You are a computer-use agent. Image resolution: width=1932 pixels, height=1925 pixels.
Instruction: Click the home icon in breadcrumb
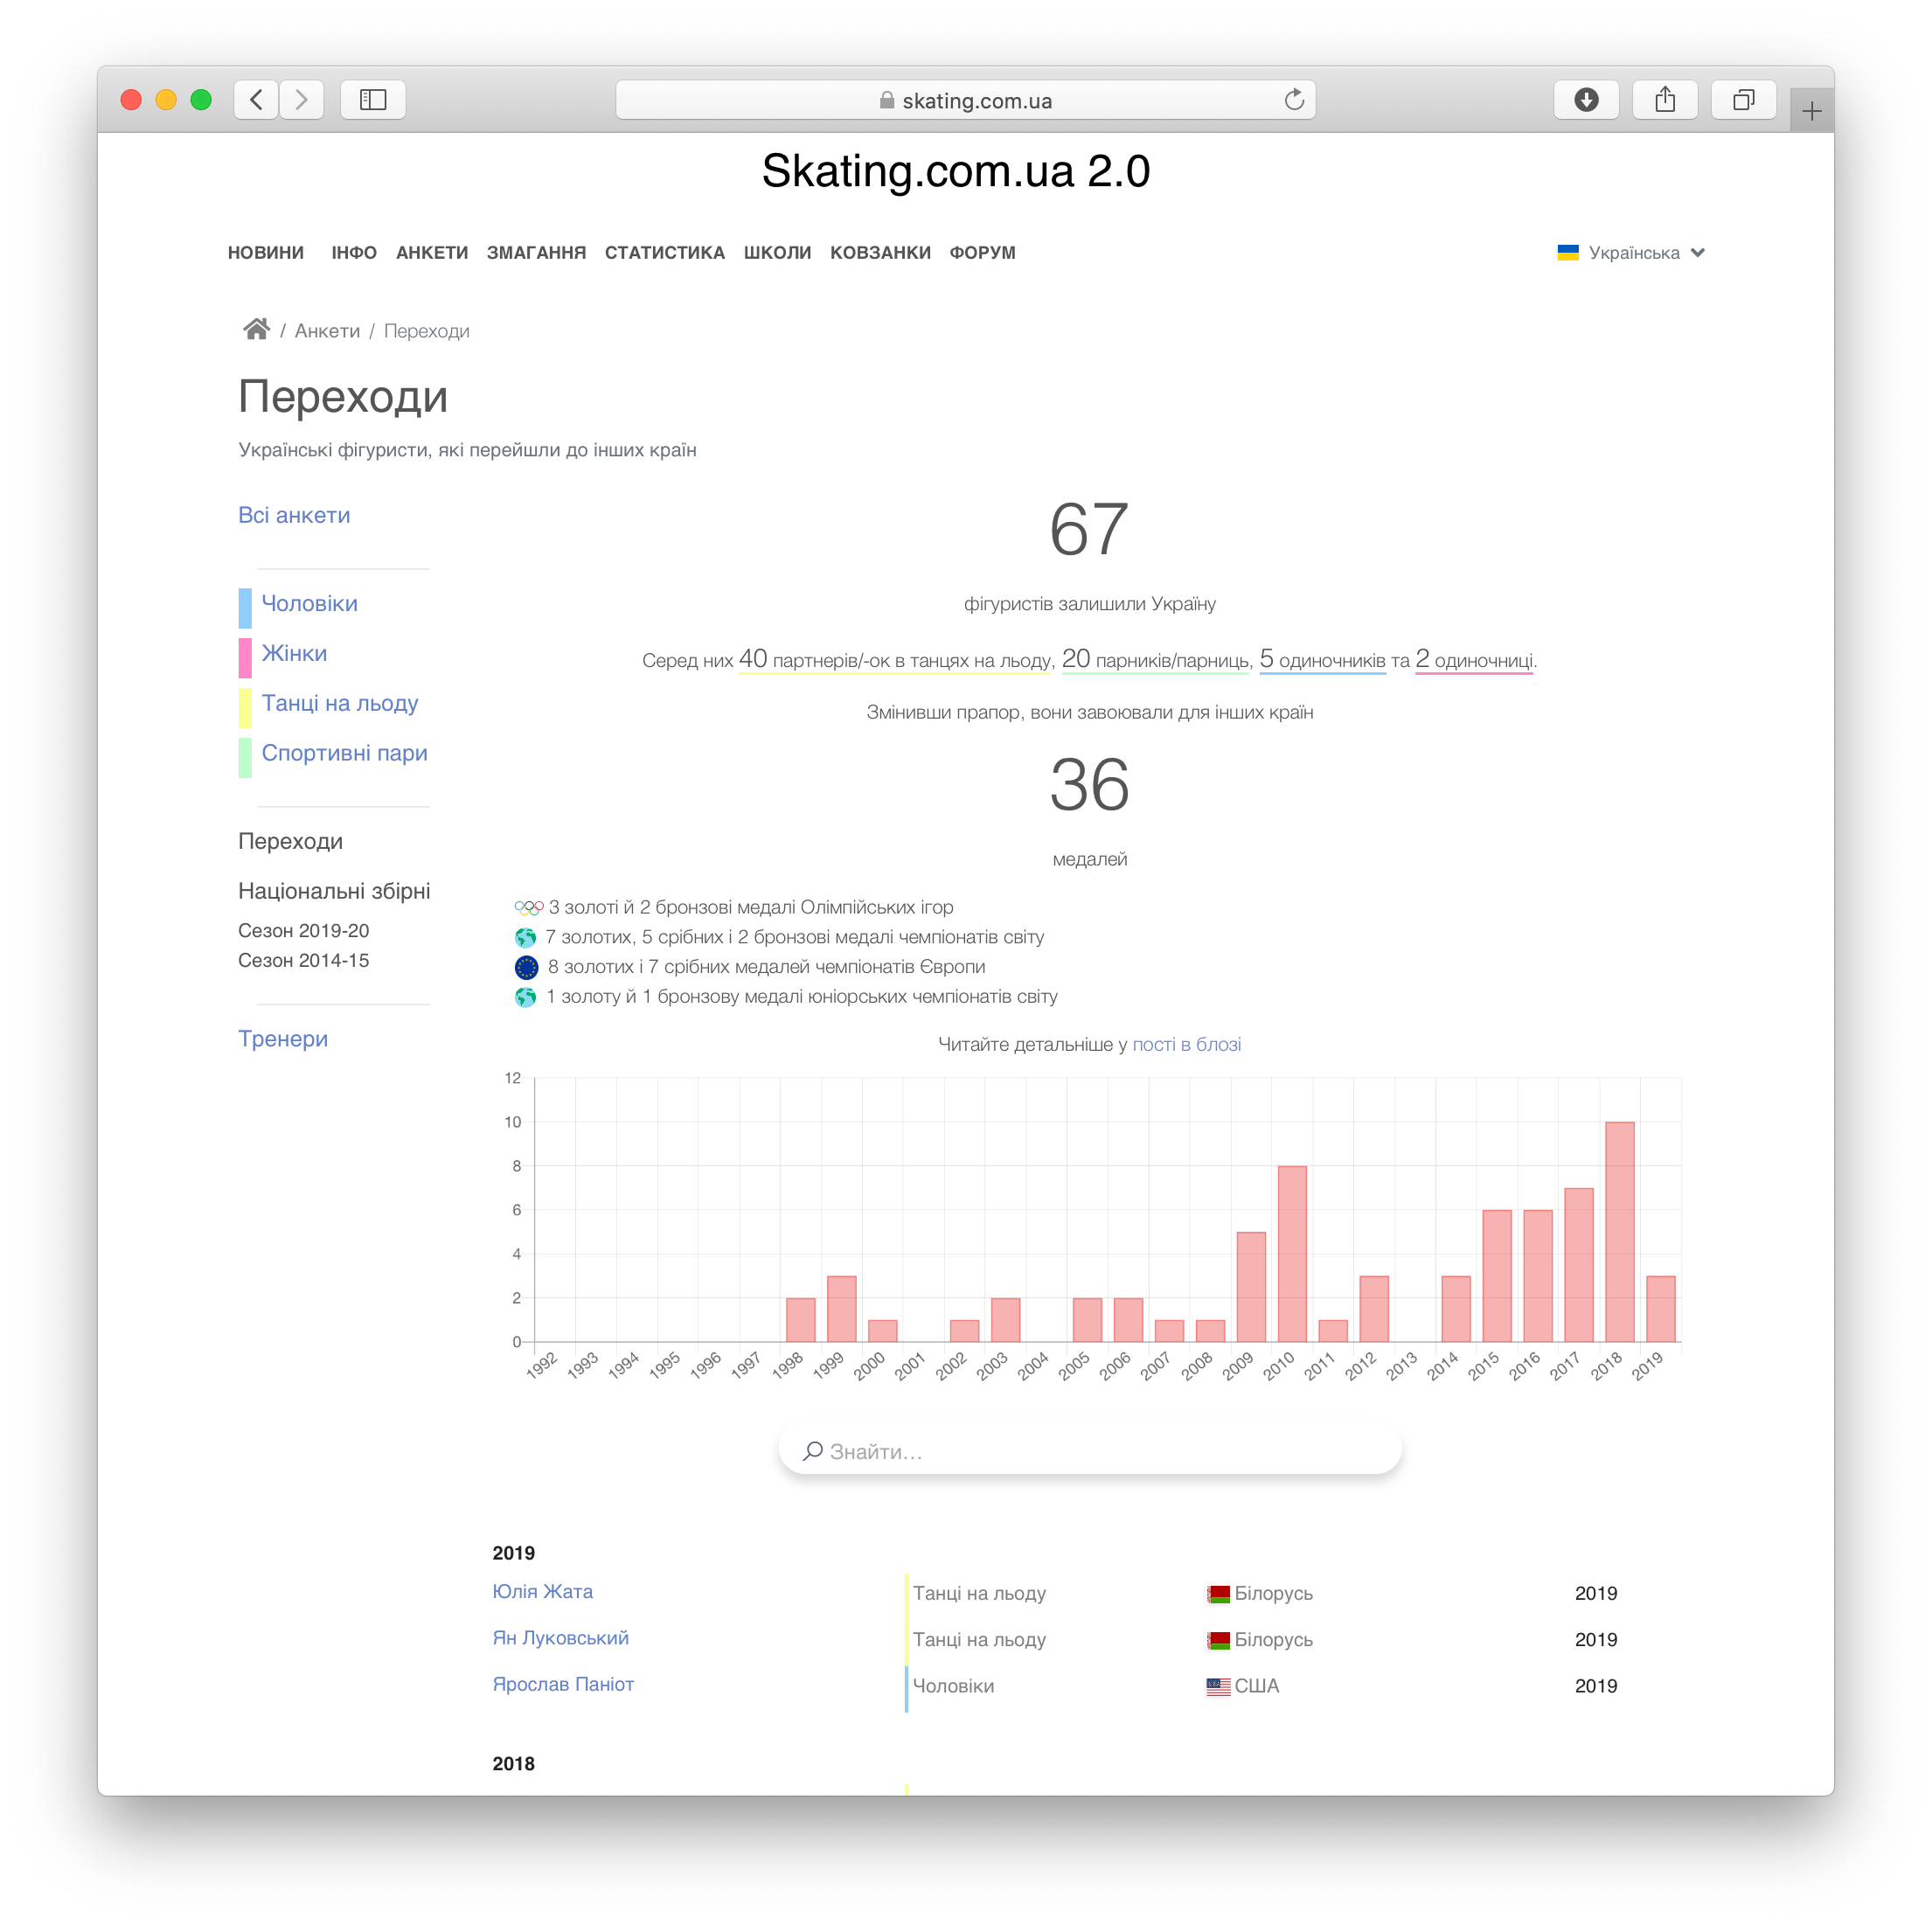pos(256,330)
